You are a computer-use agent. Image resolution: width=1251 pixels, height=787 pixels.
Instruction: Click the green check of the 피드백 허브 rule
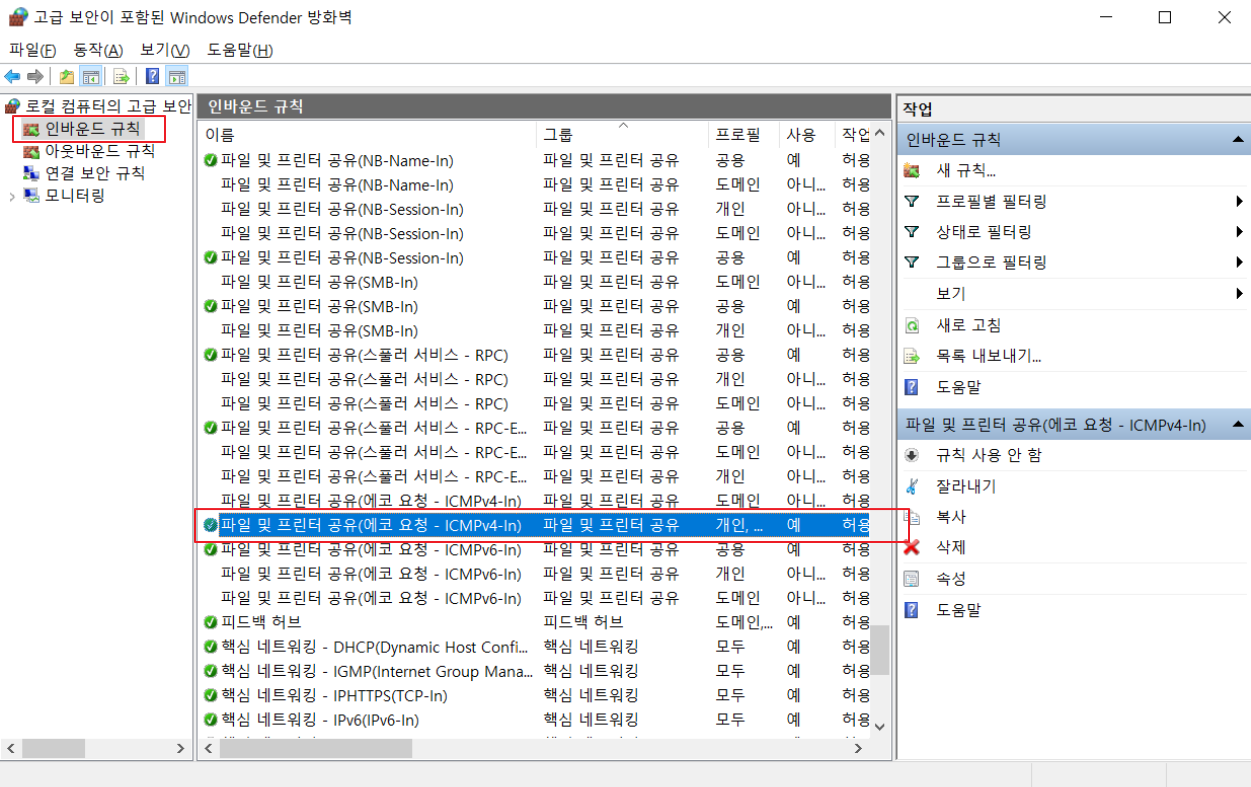210,622
